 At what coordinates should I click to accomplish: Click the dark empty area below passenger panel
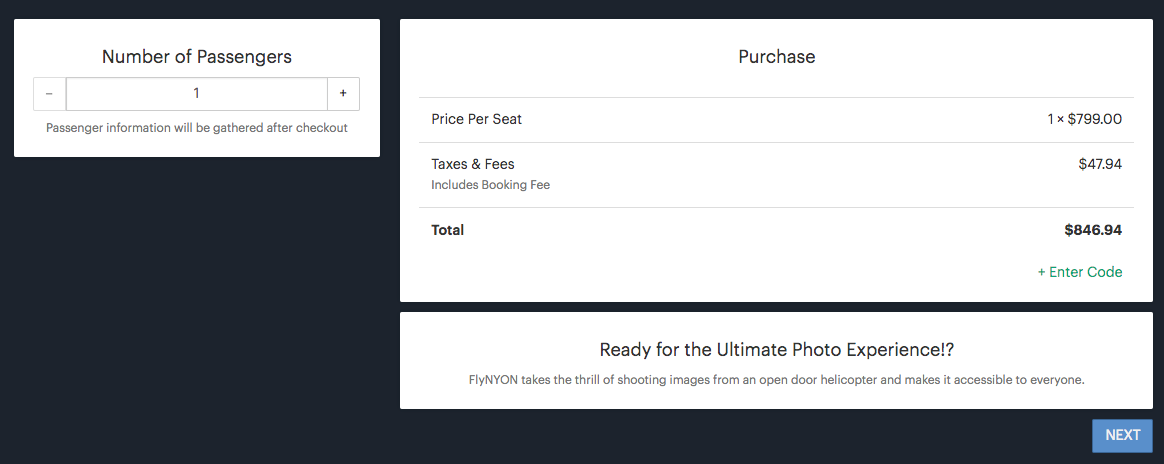click(x=197, y=300)
